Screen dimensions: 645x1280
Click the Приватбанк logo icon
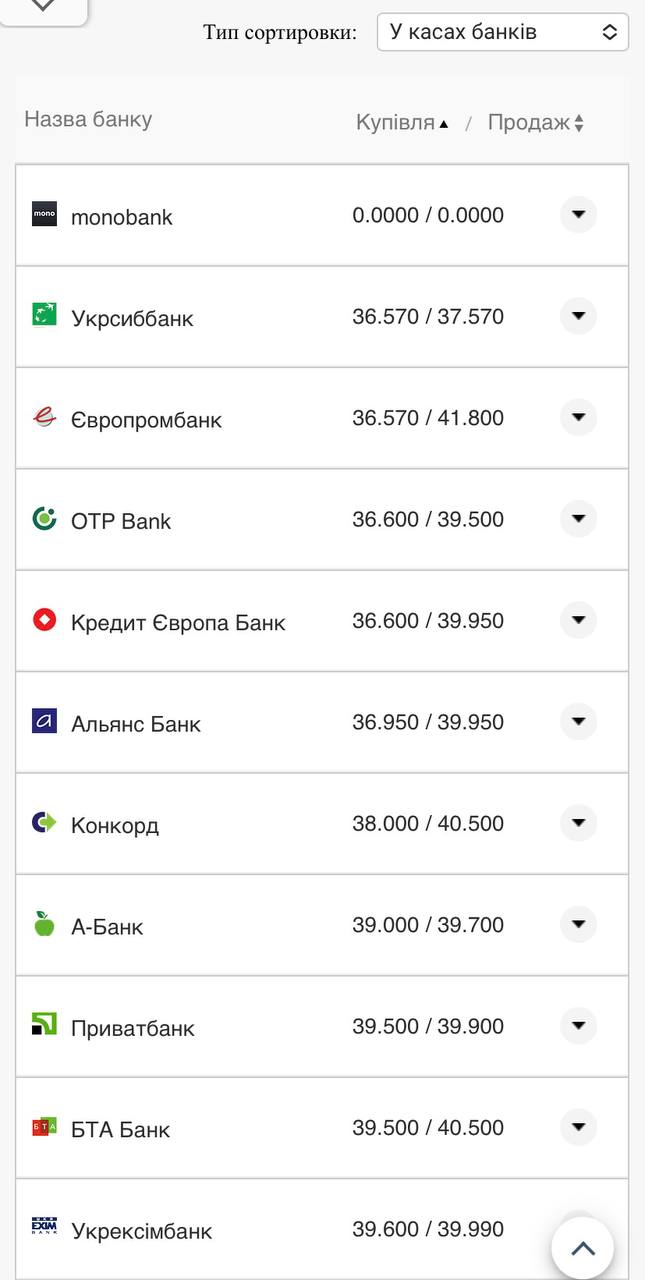point(44,1026)
